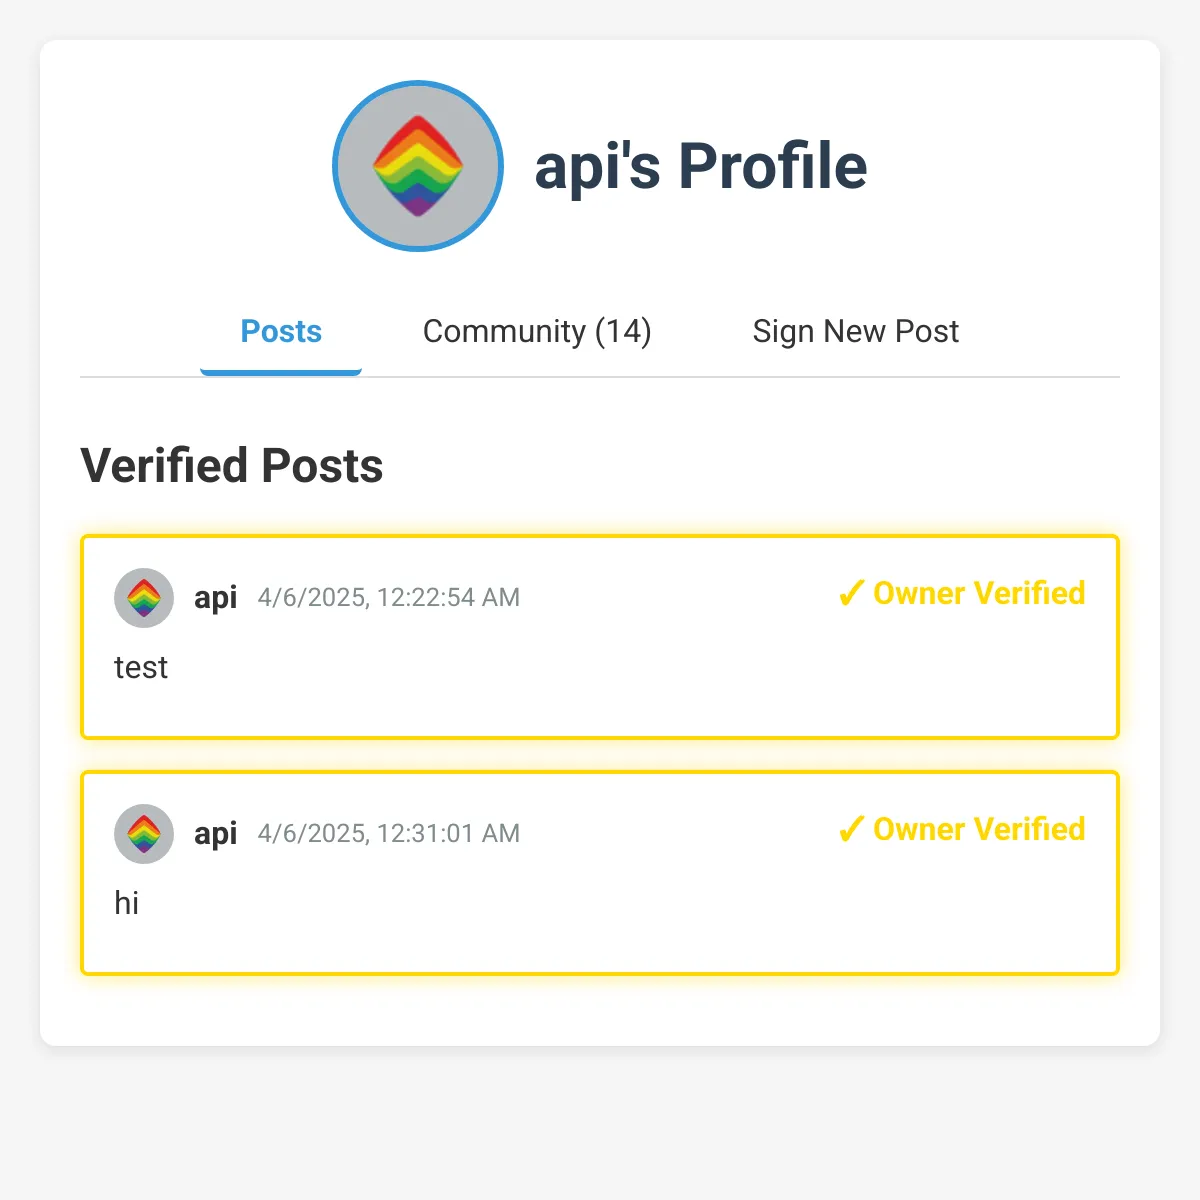Open the Community (14) tab
Screen dimensions: 1200x1200
click(x=537, y=332)
